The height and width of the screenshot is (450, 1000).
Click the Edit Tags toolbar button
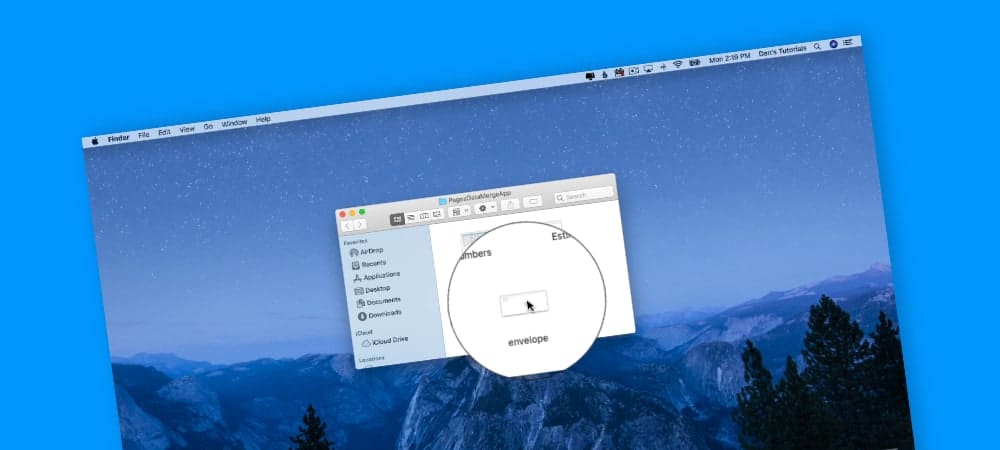533,202
